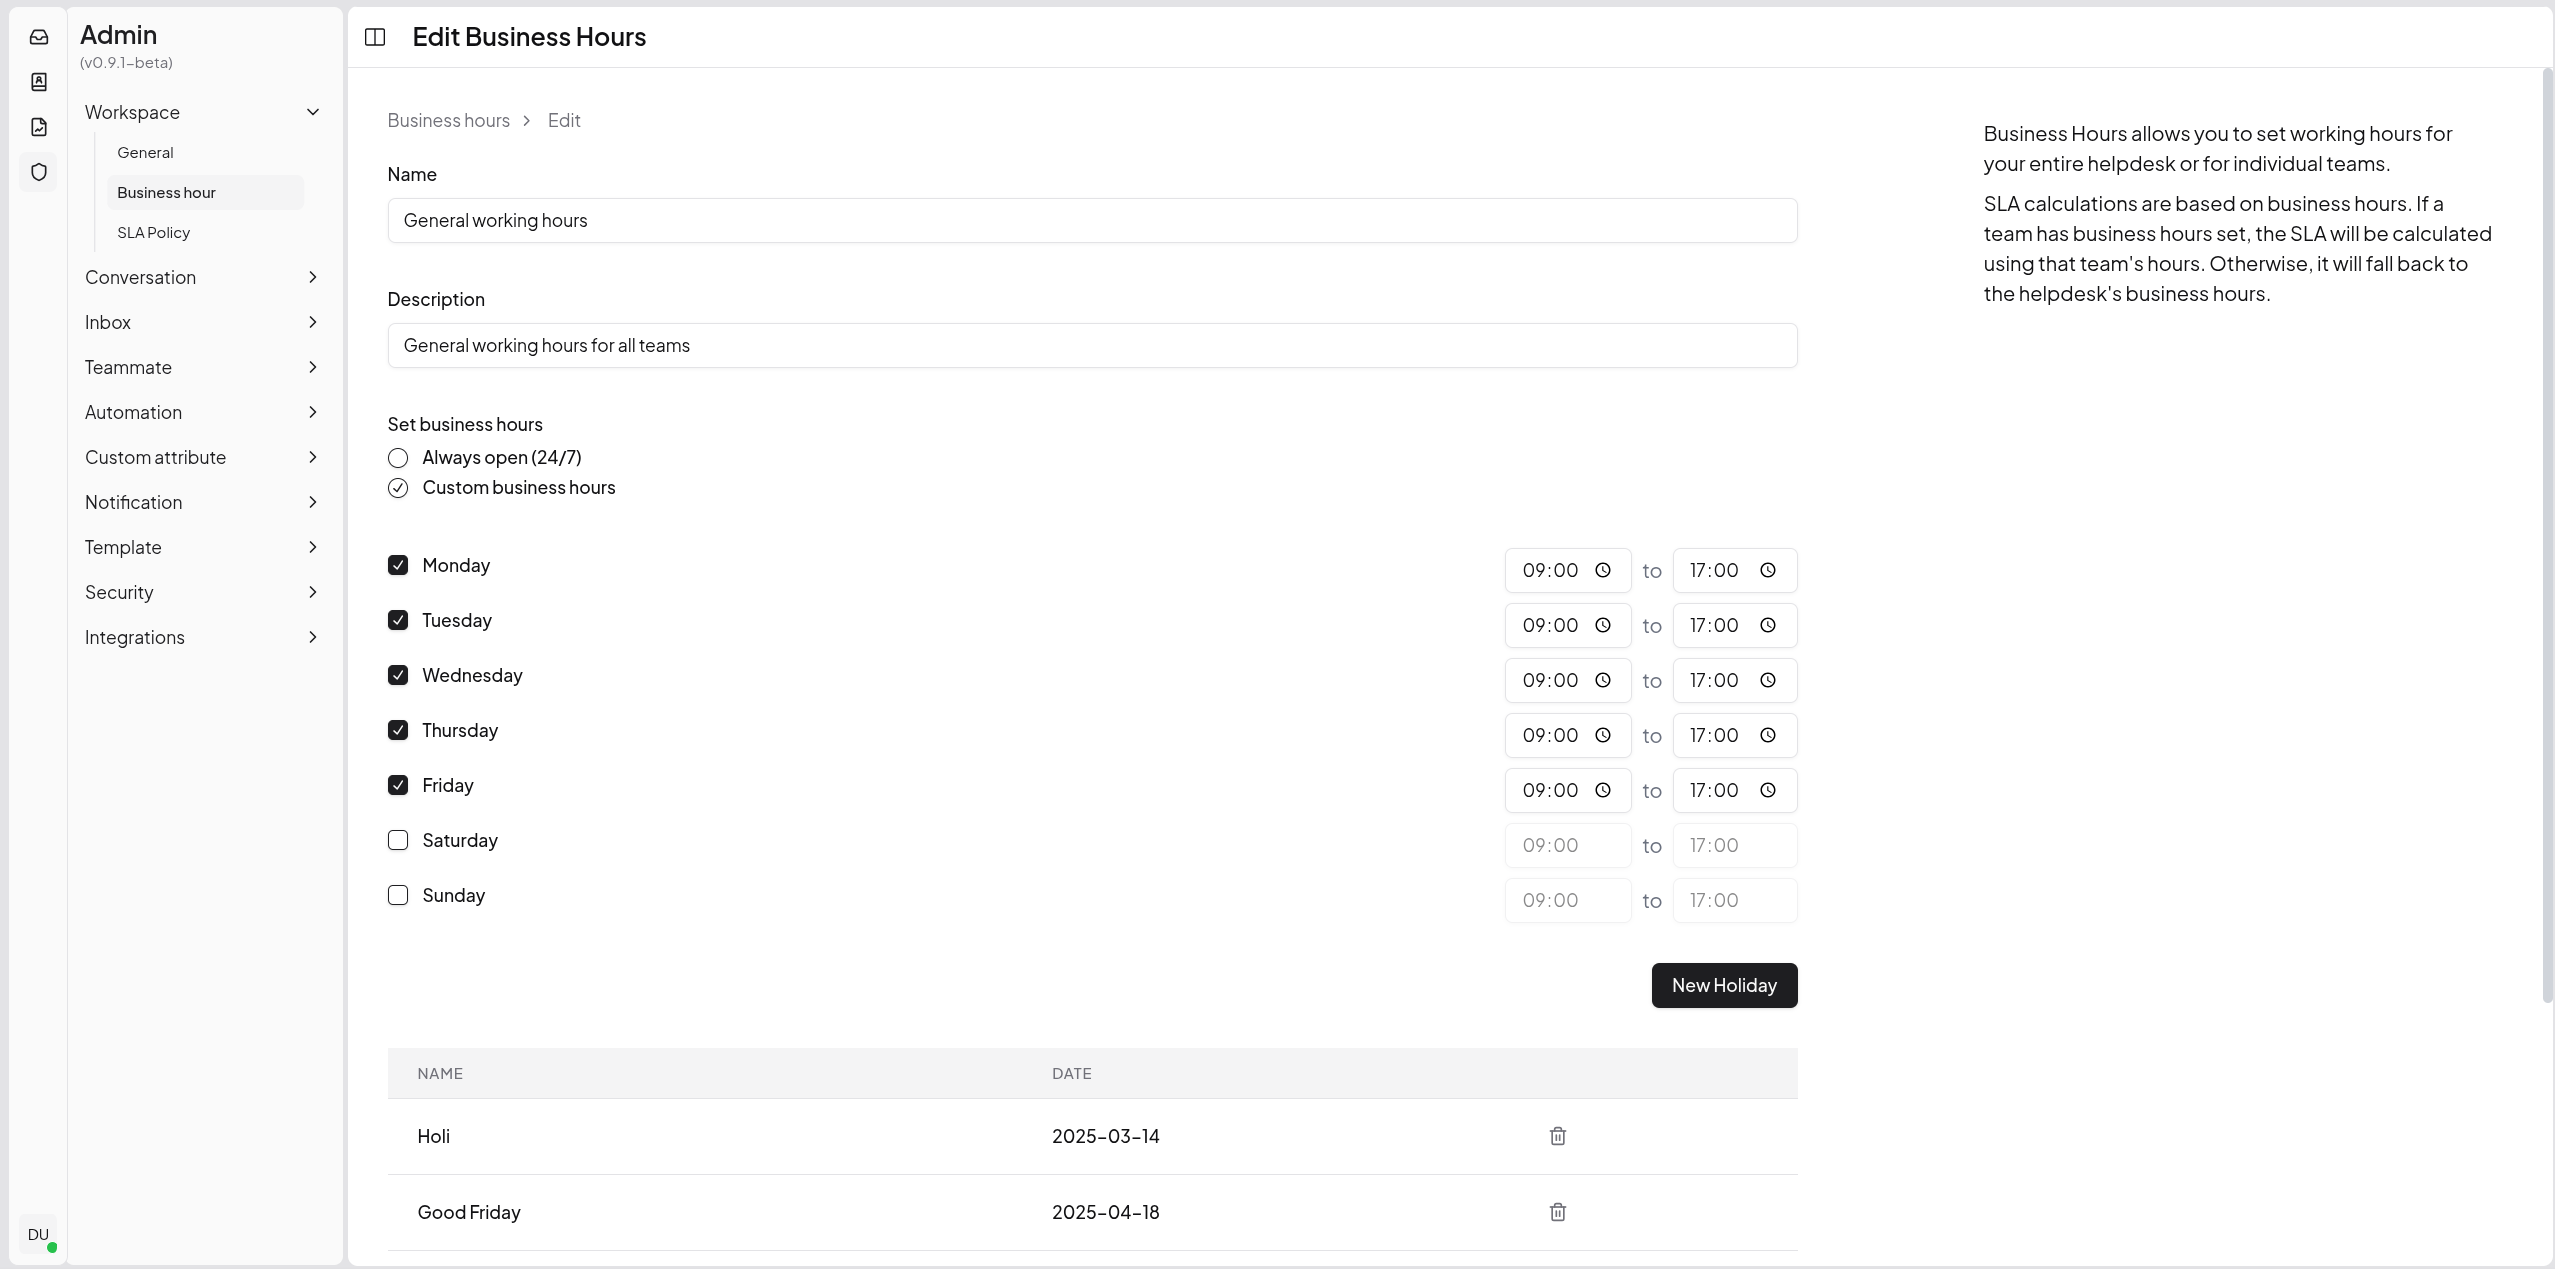This screenshot has height=1269, width=2555.
Task: Toggle the sidebar panel icon
Action: coord(375,37)
